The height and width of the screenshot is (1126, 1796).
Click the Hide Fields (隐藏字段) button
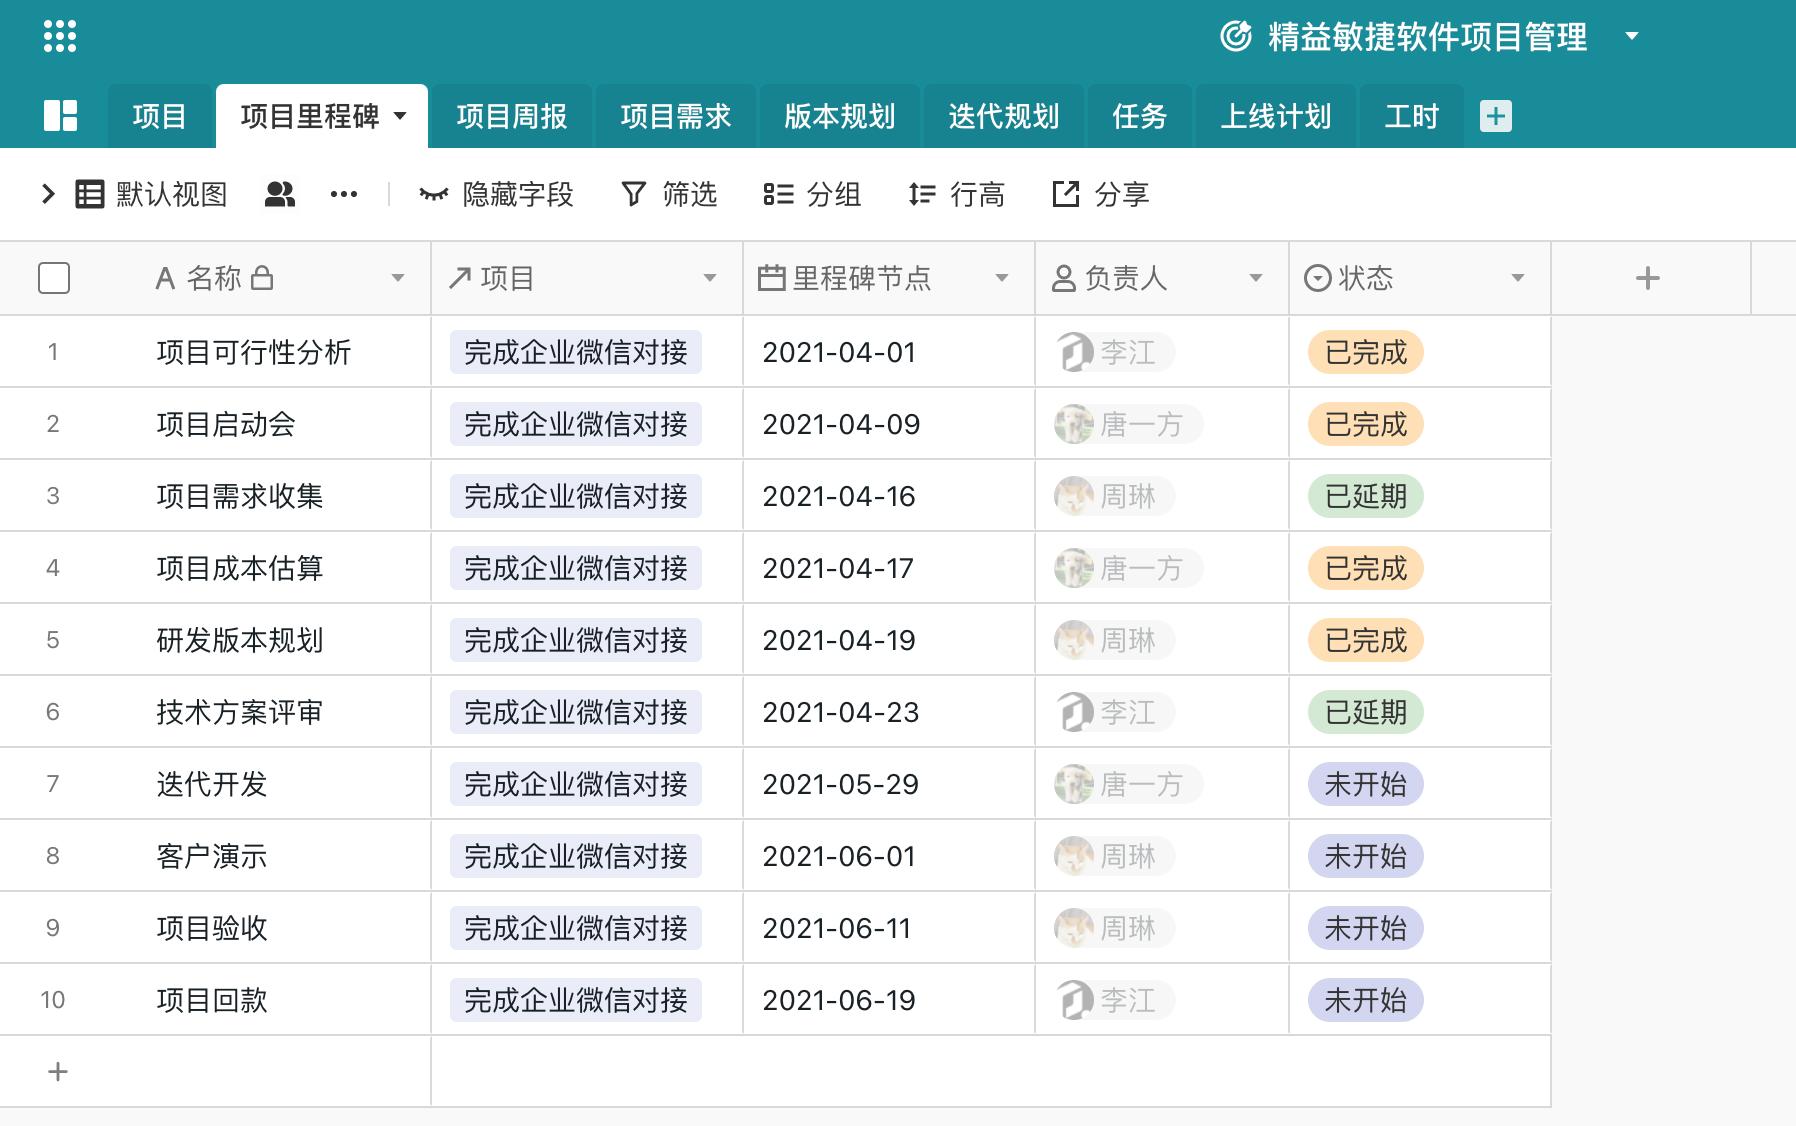point(496,194)
